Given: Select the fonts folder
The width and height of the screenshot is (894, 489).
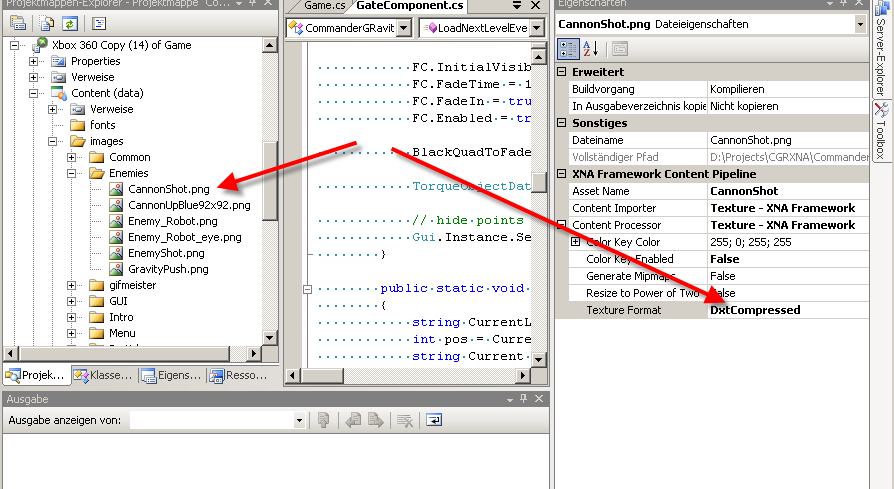Looking at the screenshot, I should coord(103,125).
